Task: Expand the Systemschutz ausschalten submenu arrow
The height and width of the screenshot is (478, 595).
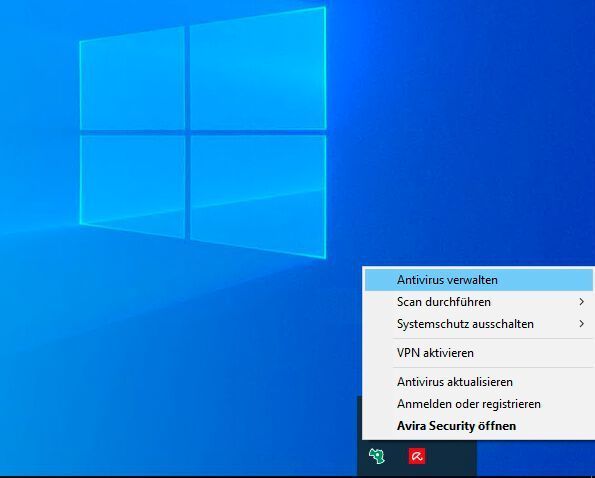Action: pyautogui.click(x=582, y=324)
